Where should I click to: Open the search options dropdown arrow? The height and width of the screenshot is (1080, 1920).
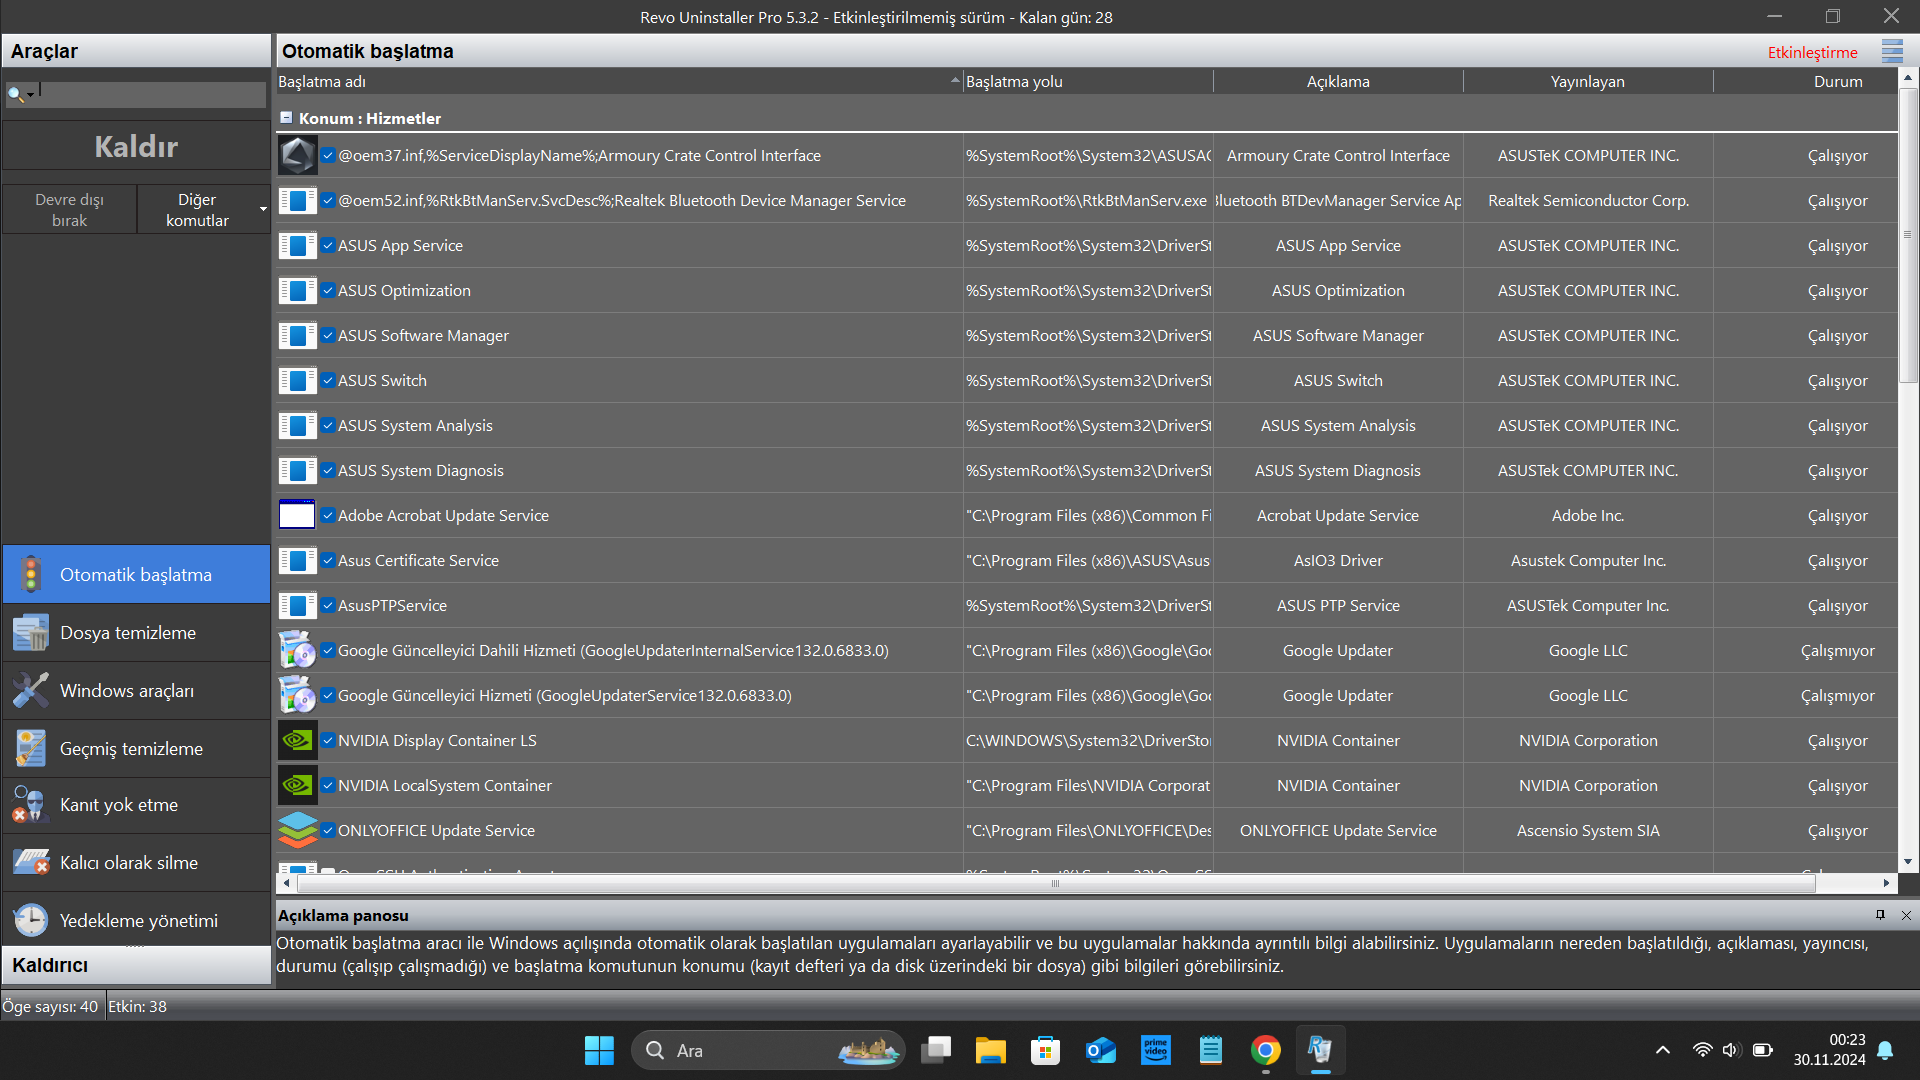31,95
